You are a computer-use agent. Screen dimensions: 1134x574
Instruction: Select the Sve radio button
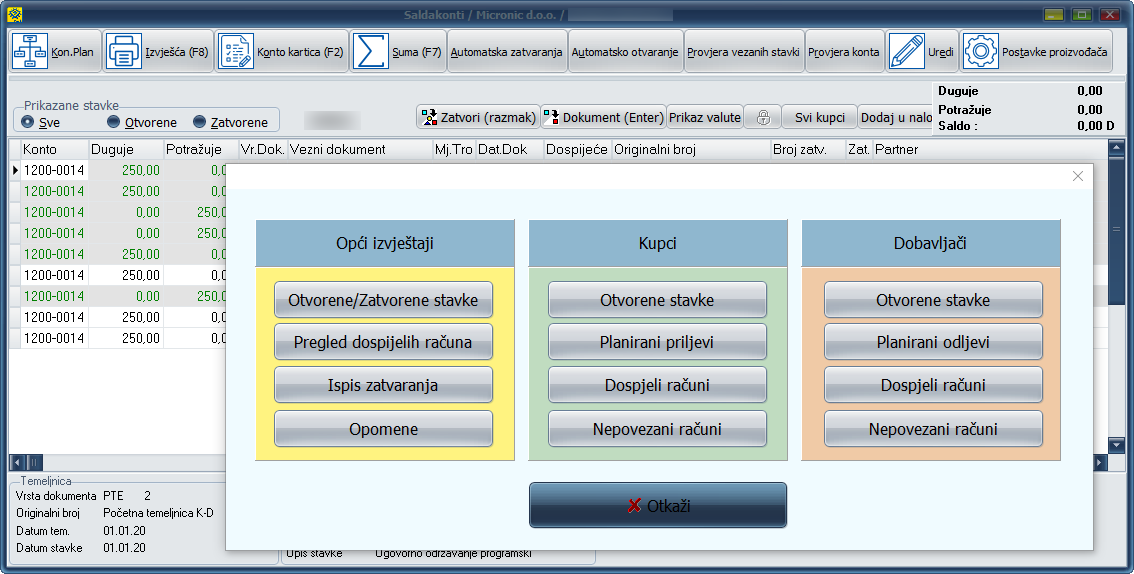(27, 122)
